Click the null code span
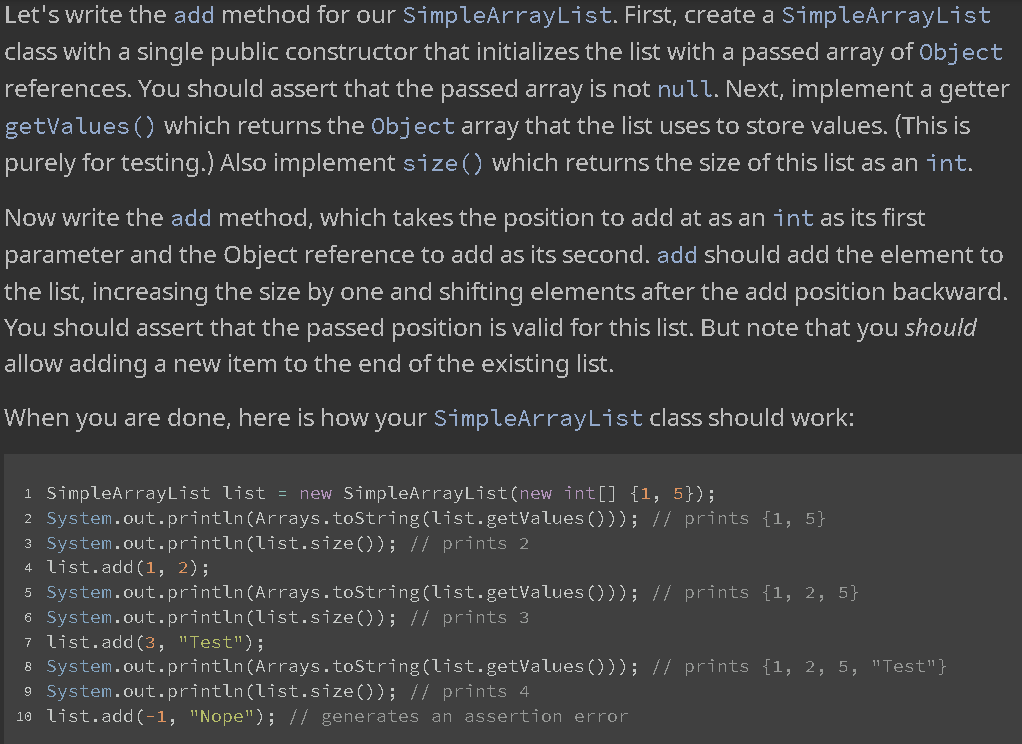 tap(682, 89)
